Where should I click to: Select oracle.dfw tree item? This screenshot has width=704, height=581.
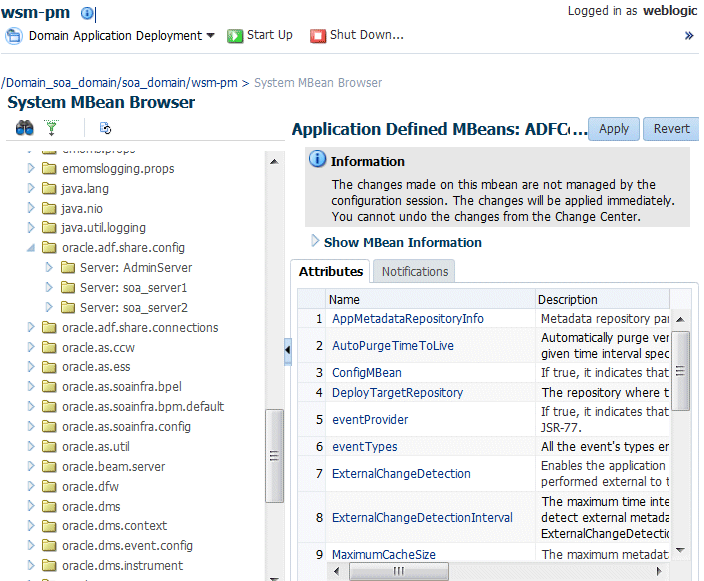(x=90, y=486)
